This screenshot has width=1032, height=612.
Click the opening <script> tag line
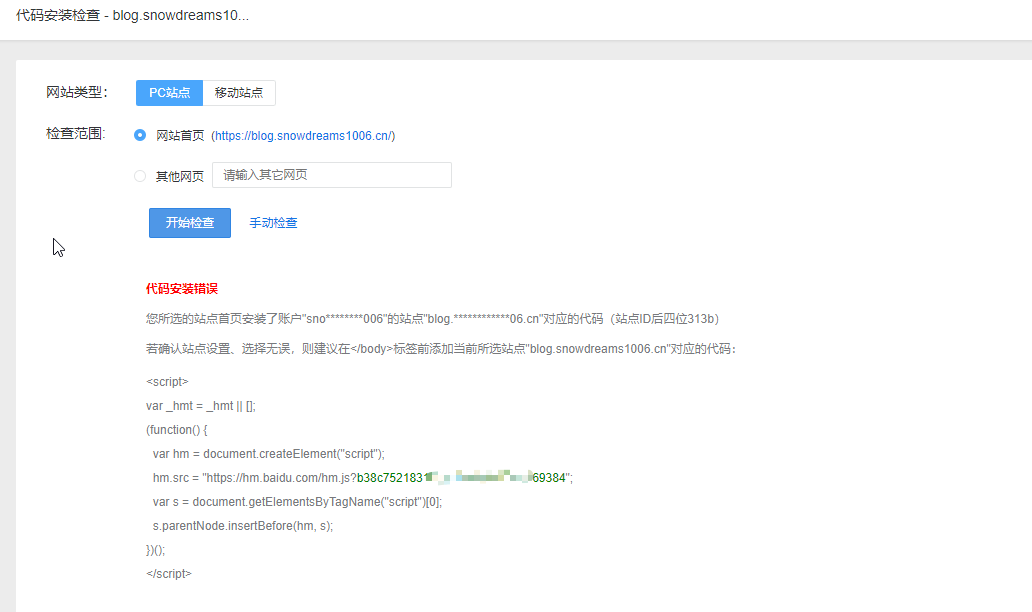tap(167, 382)
